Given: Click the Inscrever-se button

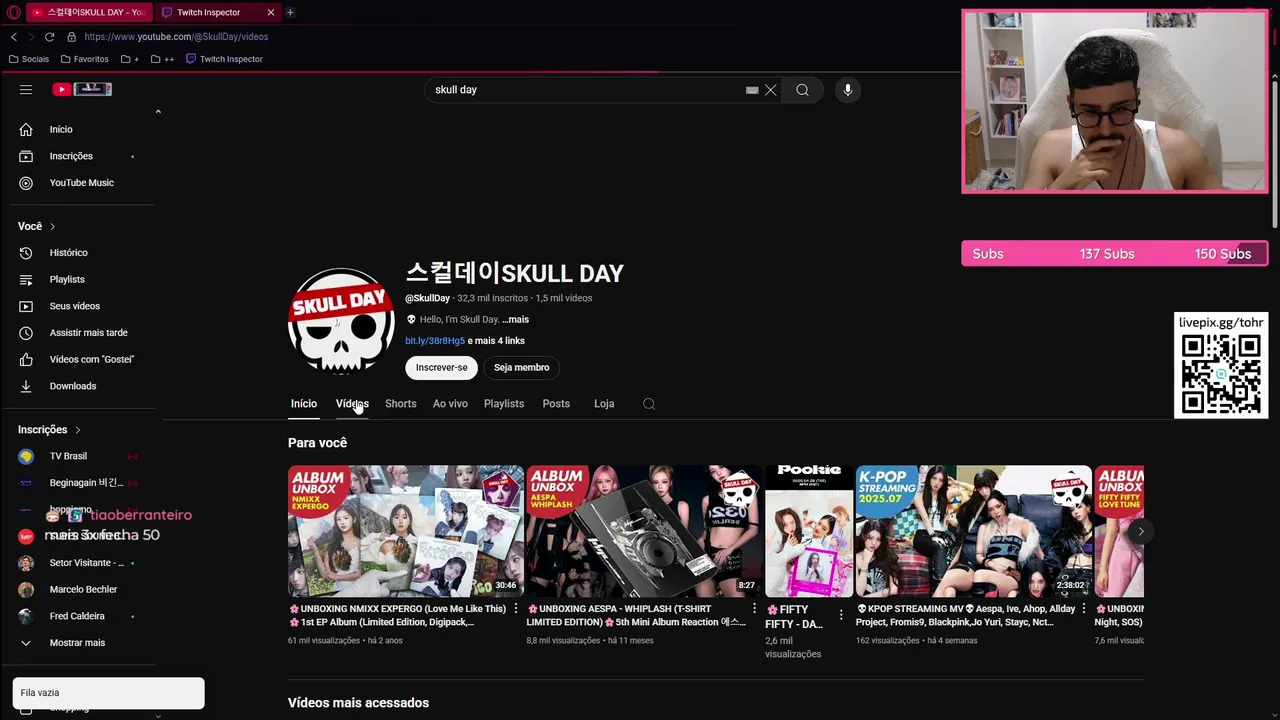Looking at the screenshot, I should point(442,368).
